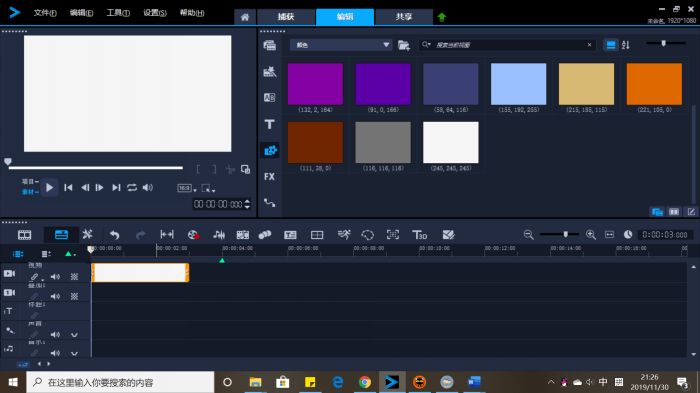Mute the video track speaker icon
The height and width of the screenshot is (393, 700).
55,277
